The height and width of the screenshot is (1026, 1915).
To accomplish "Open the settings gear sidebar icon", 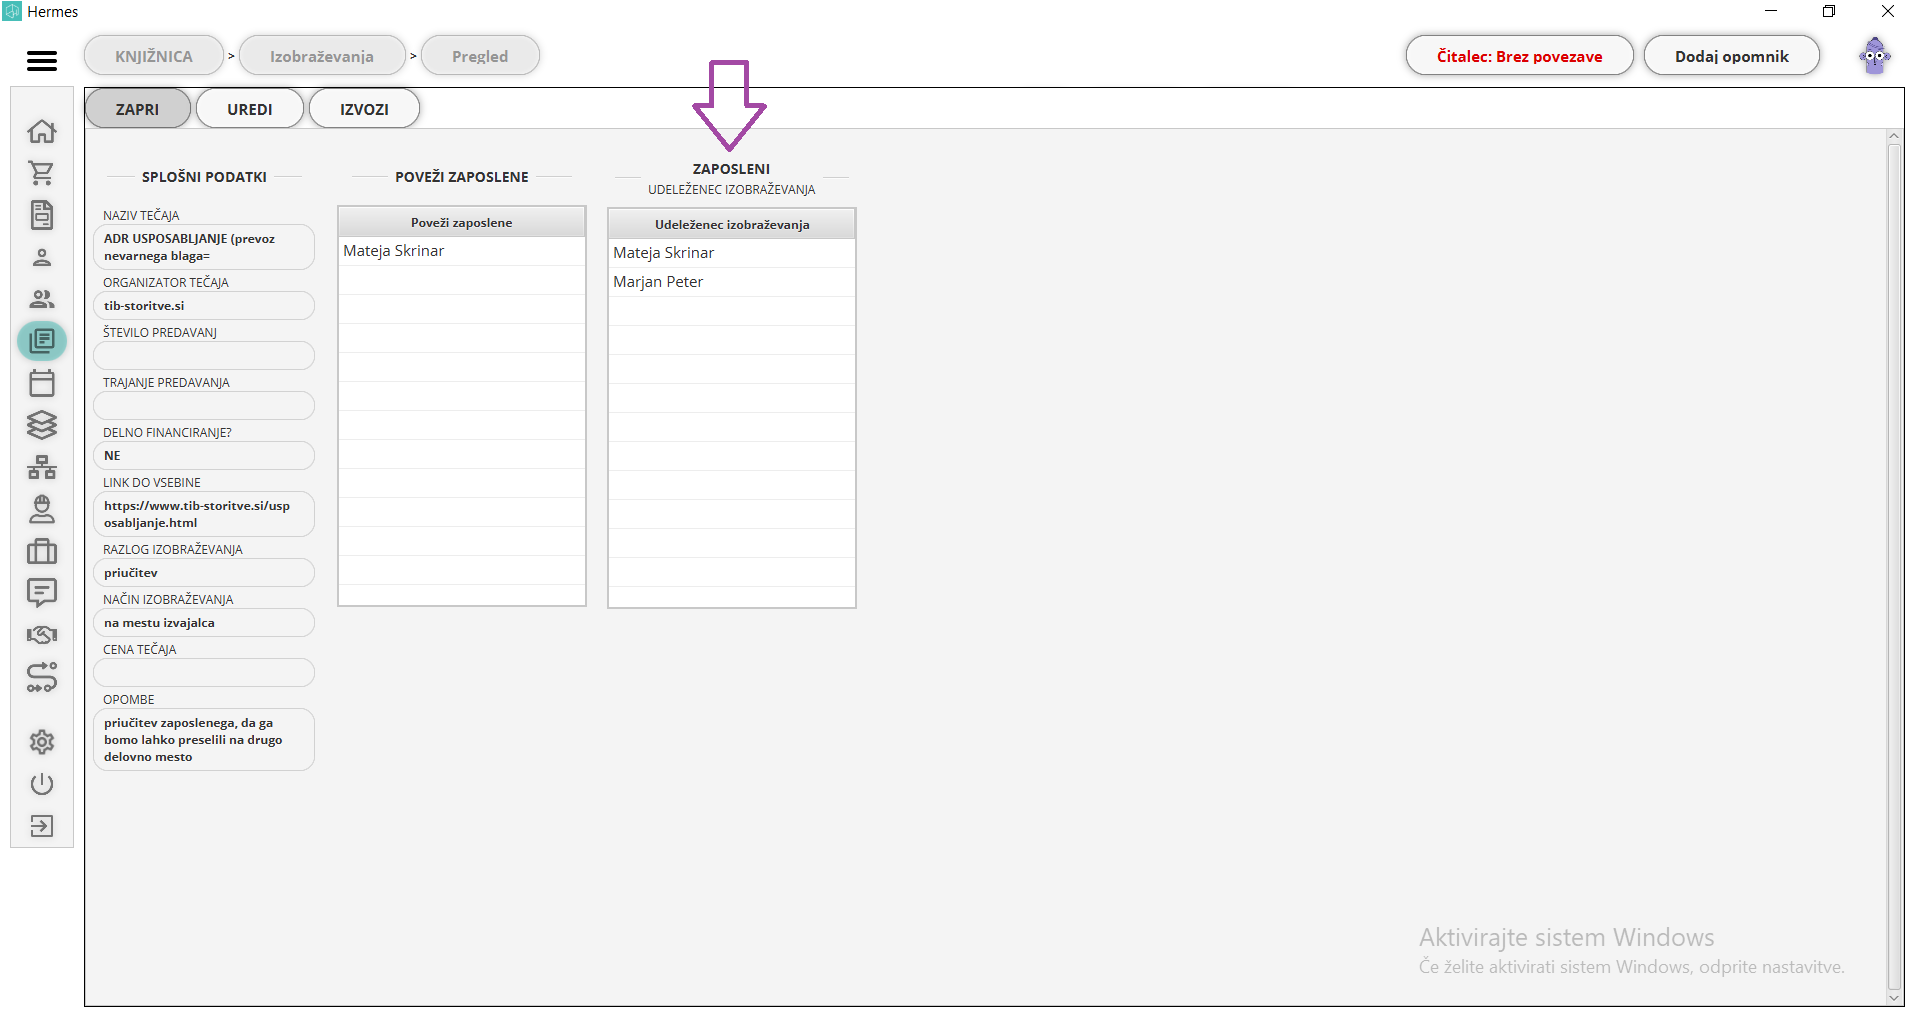I will point(42,742).
